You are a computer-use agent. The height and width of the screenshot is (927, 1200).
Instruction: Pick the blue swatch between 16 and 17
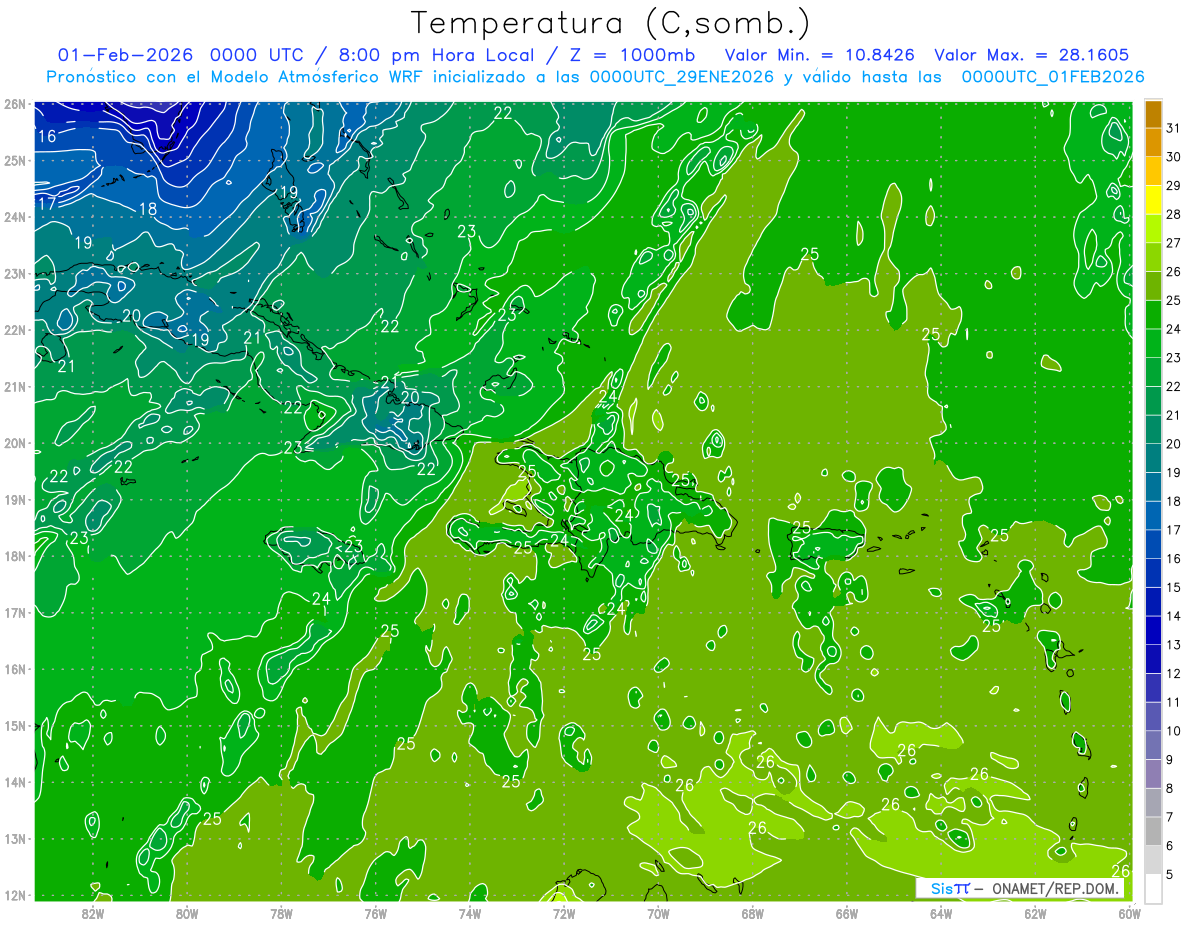pyautogui.click(x=1153, y=544)
